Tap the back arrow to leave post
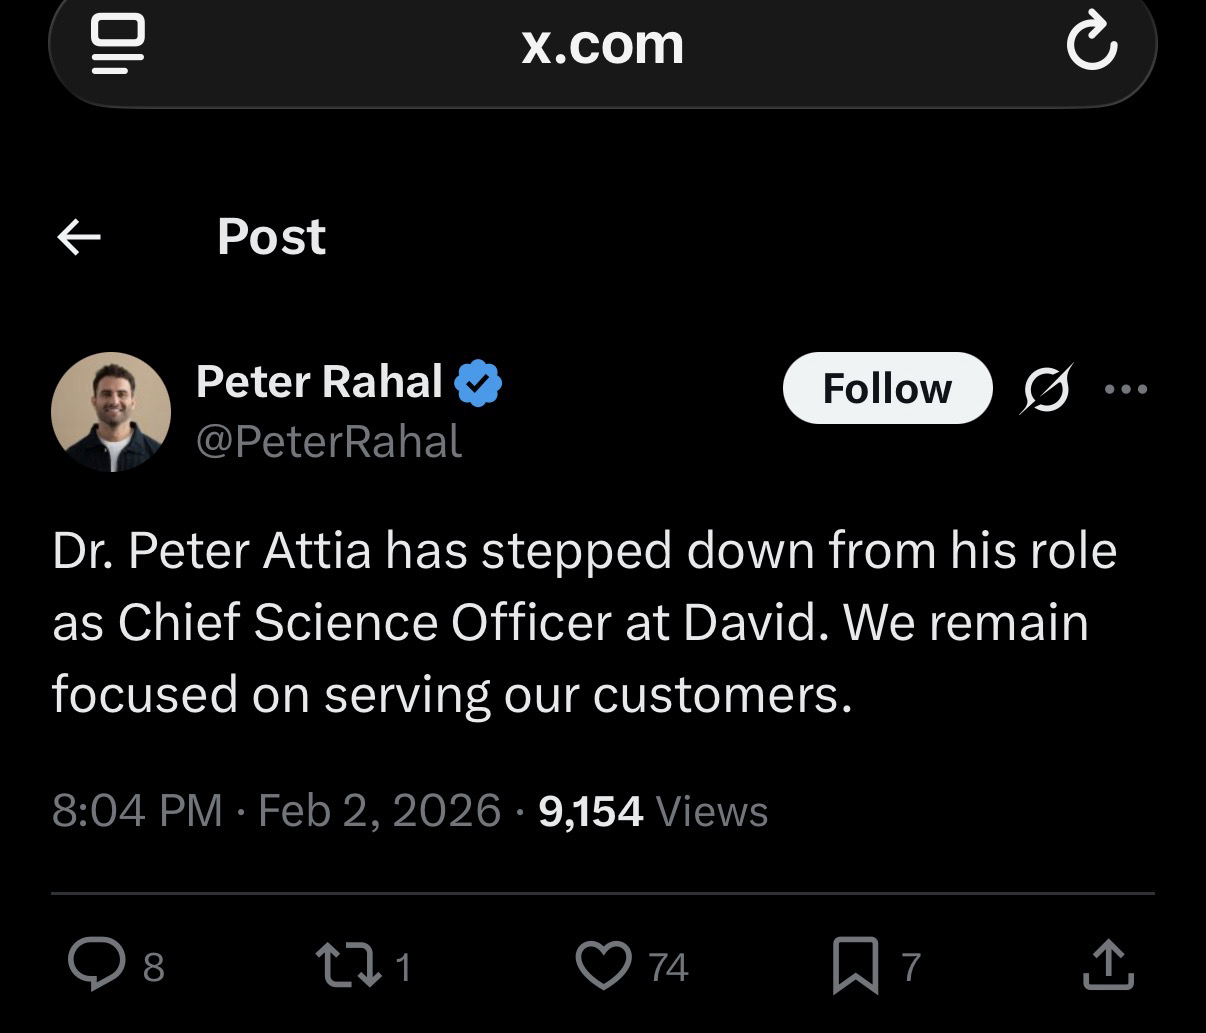 pyautogui.click(x=80, y=237)
